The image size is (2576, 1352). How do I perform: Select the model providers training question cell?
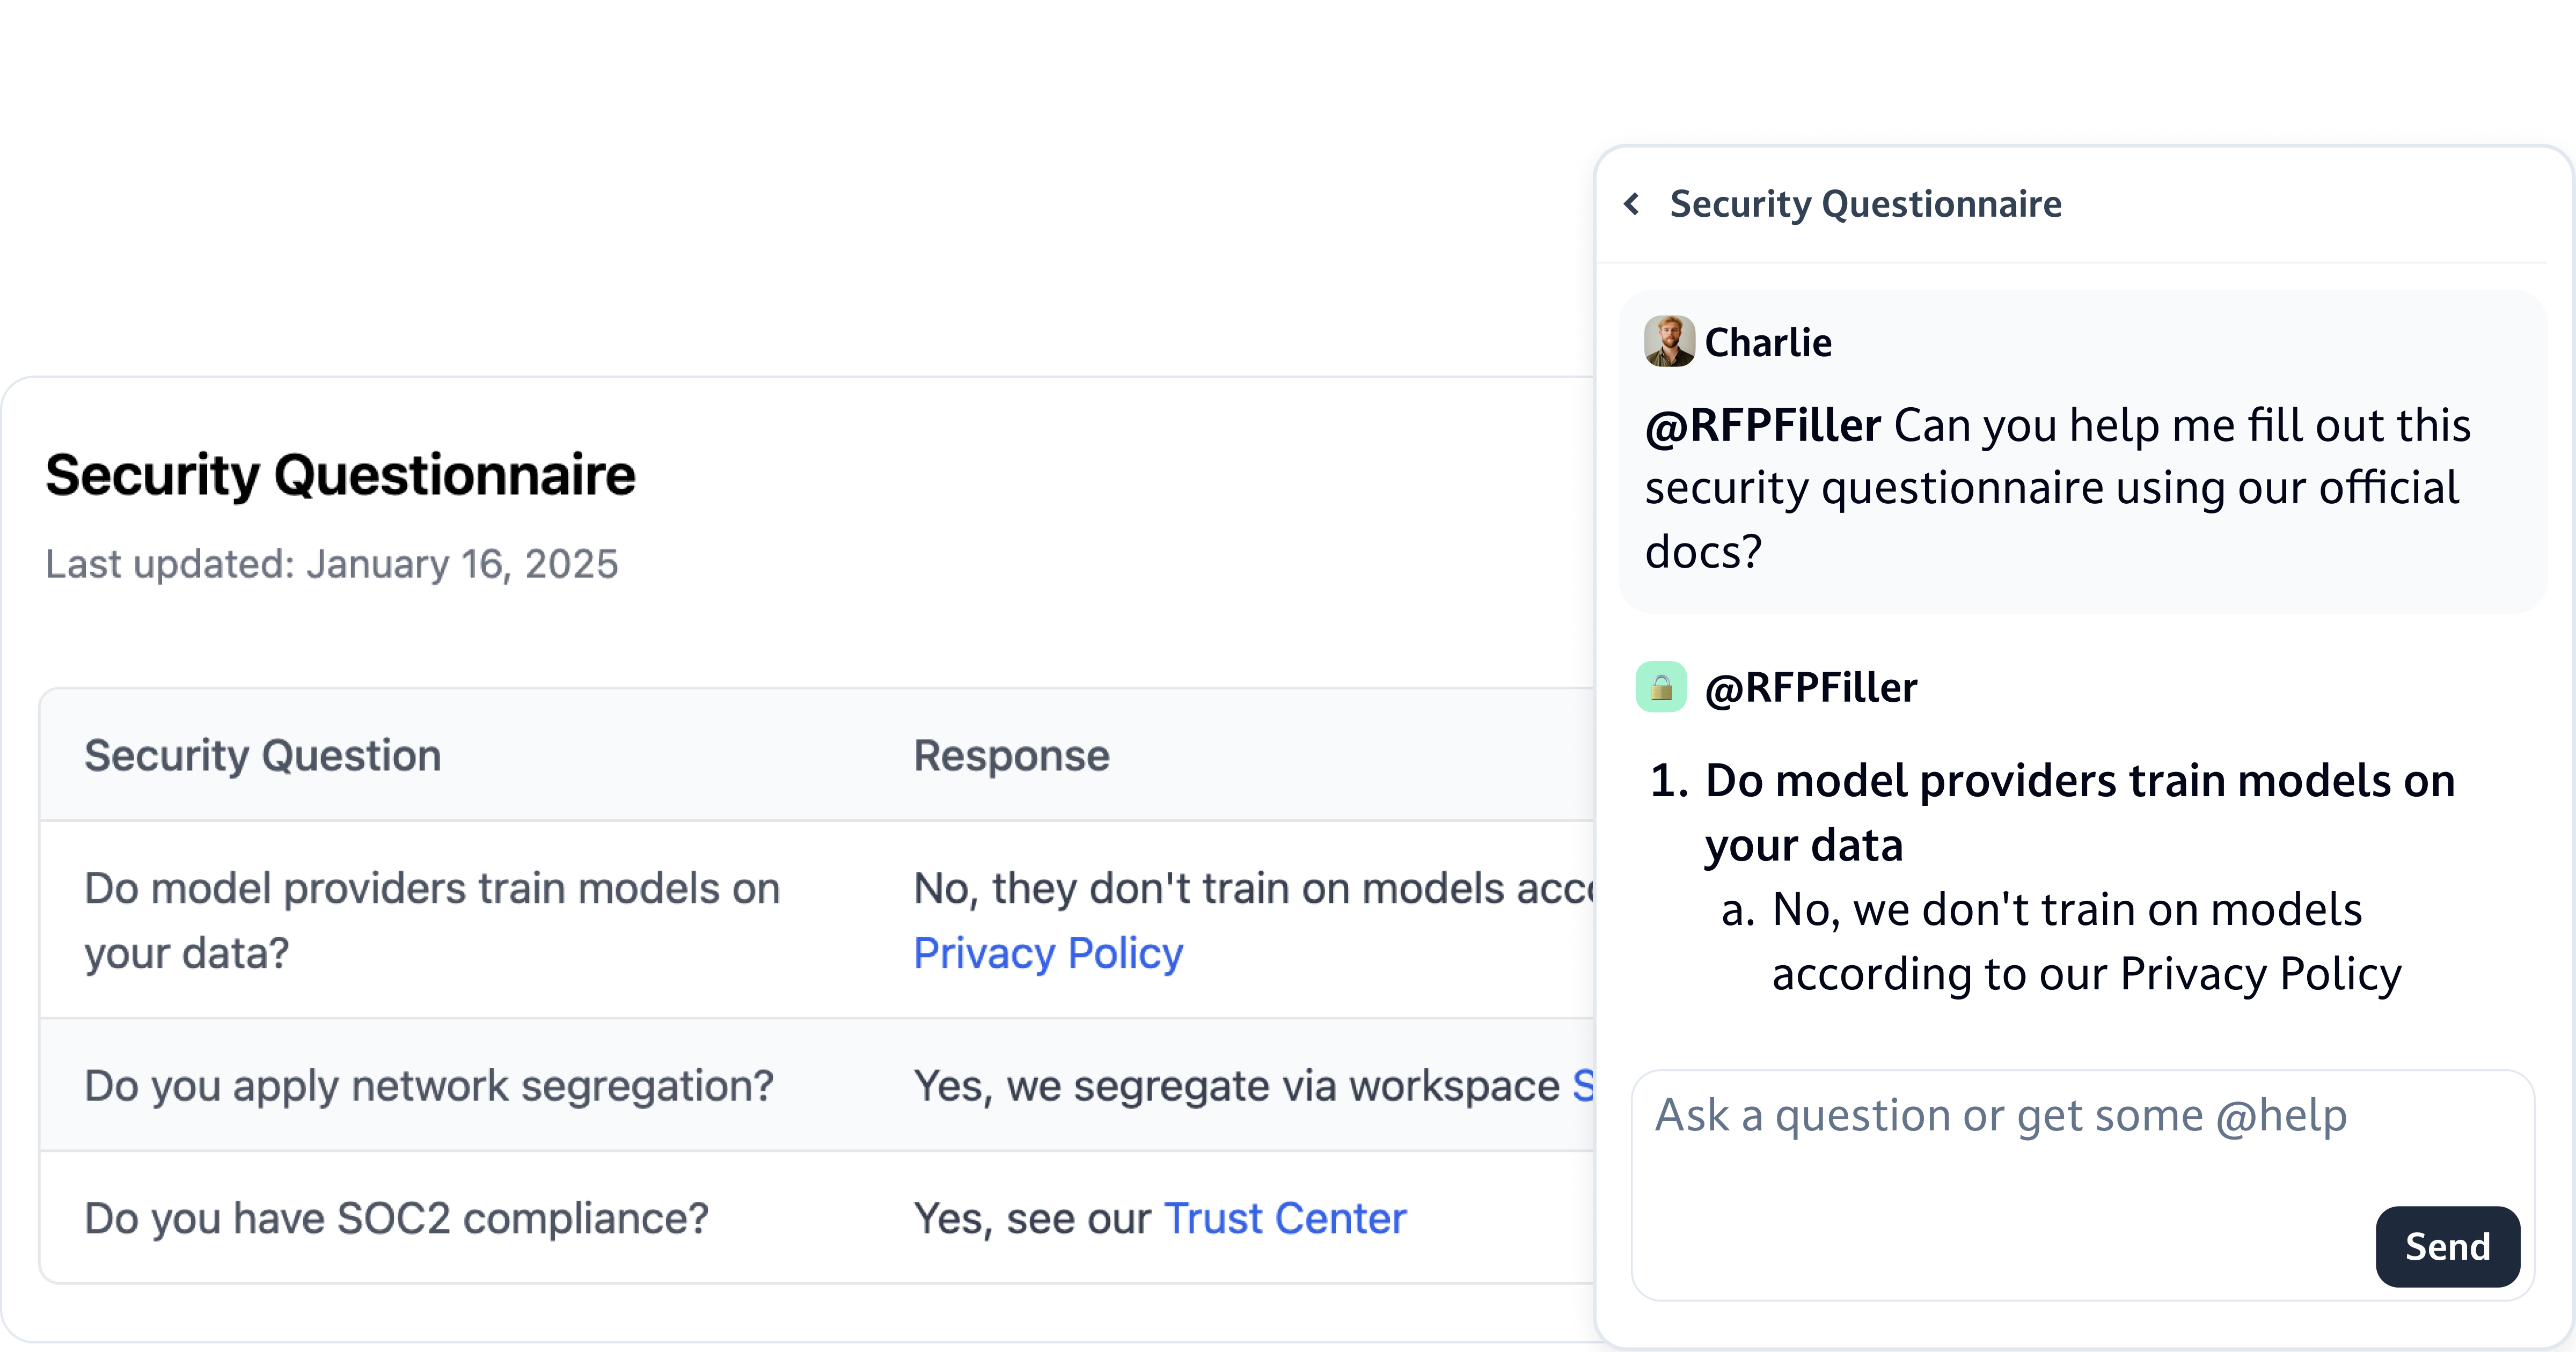click(x=431, y=920)
